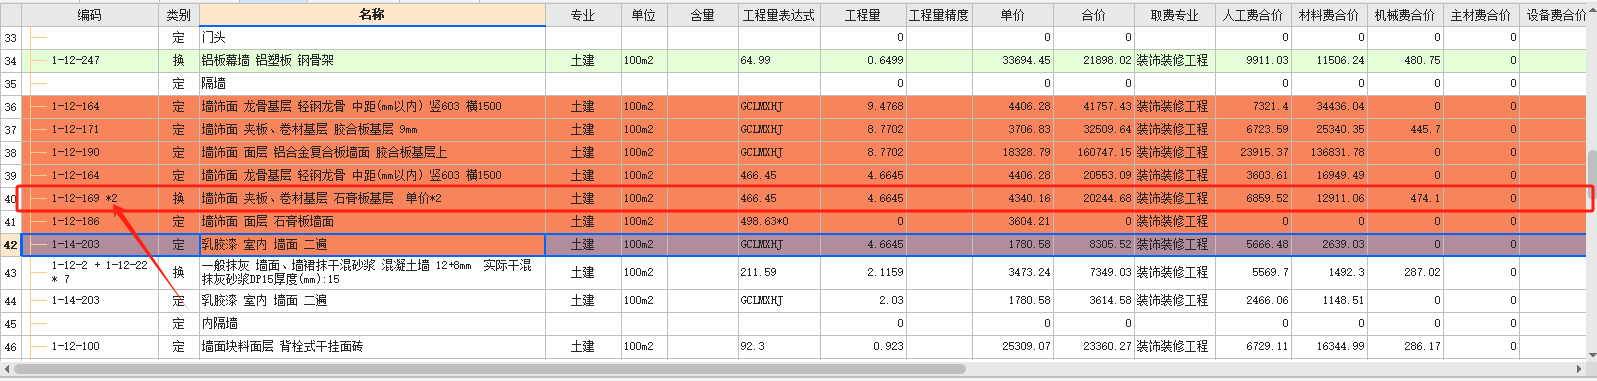Click the 换 category cell of row 43
Image resolution: width=1597 pixels, height=381 pixels.
coord(179,272)
